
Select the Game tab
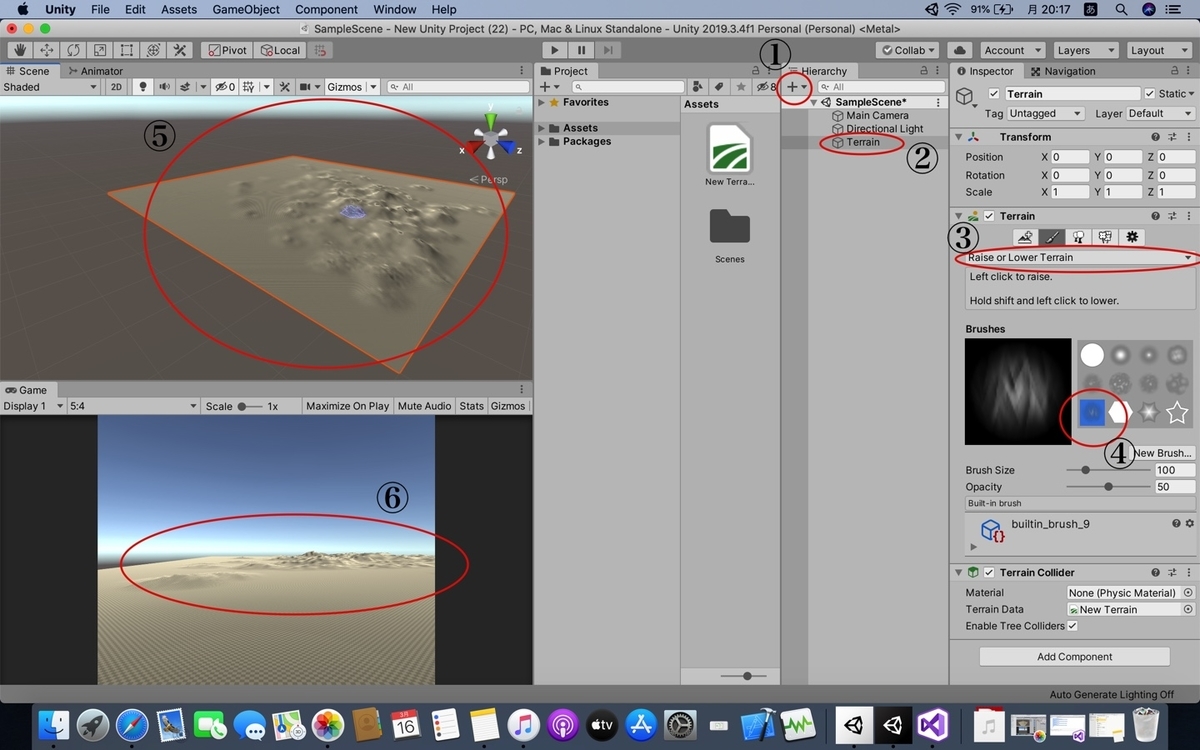click(26, 390)
